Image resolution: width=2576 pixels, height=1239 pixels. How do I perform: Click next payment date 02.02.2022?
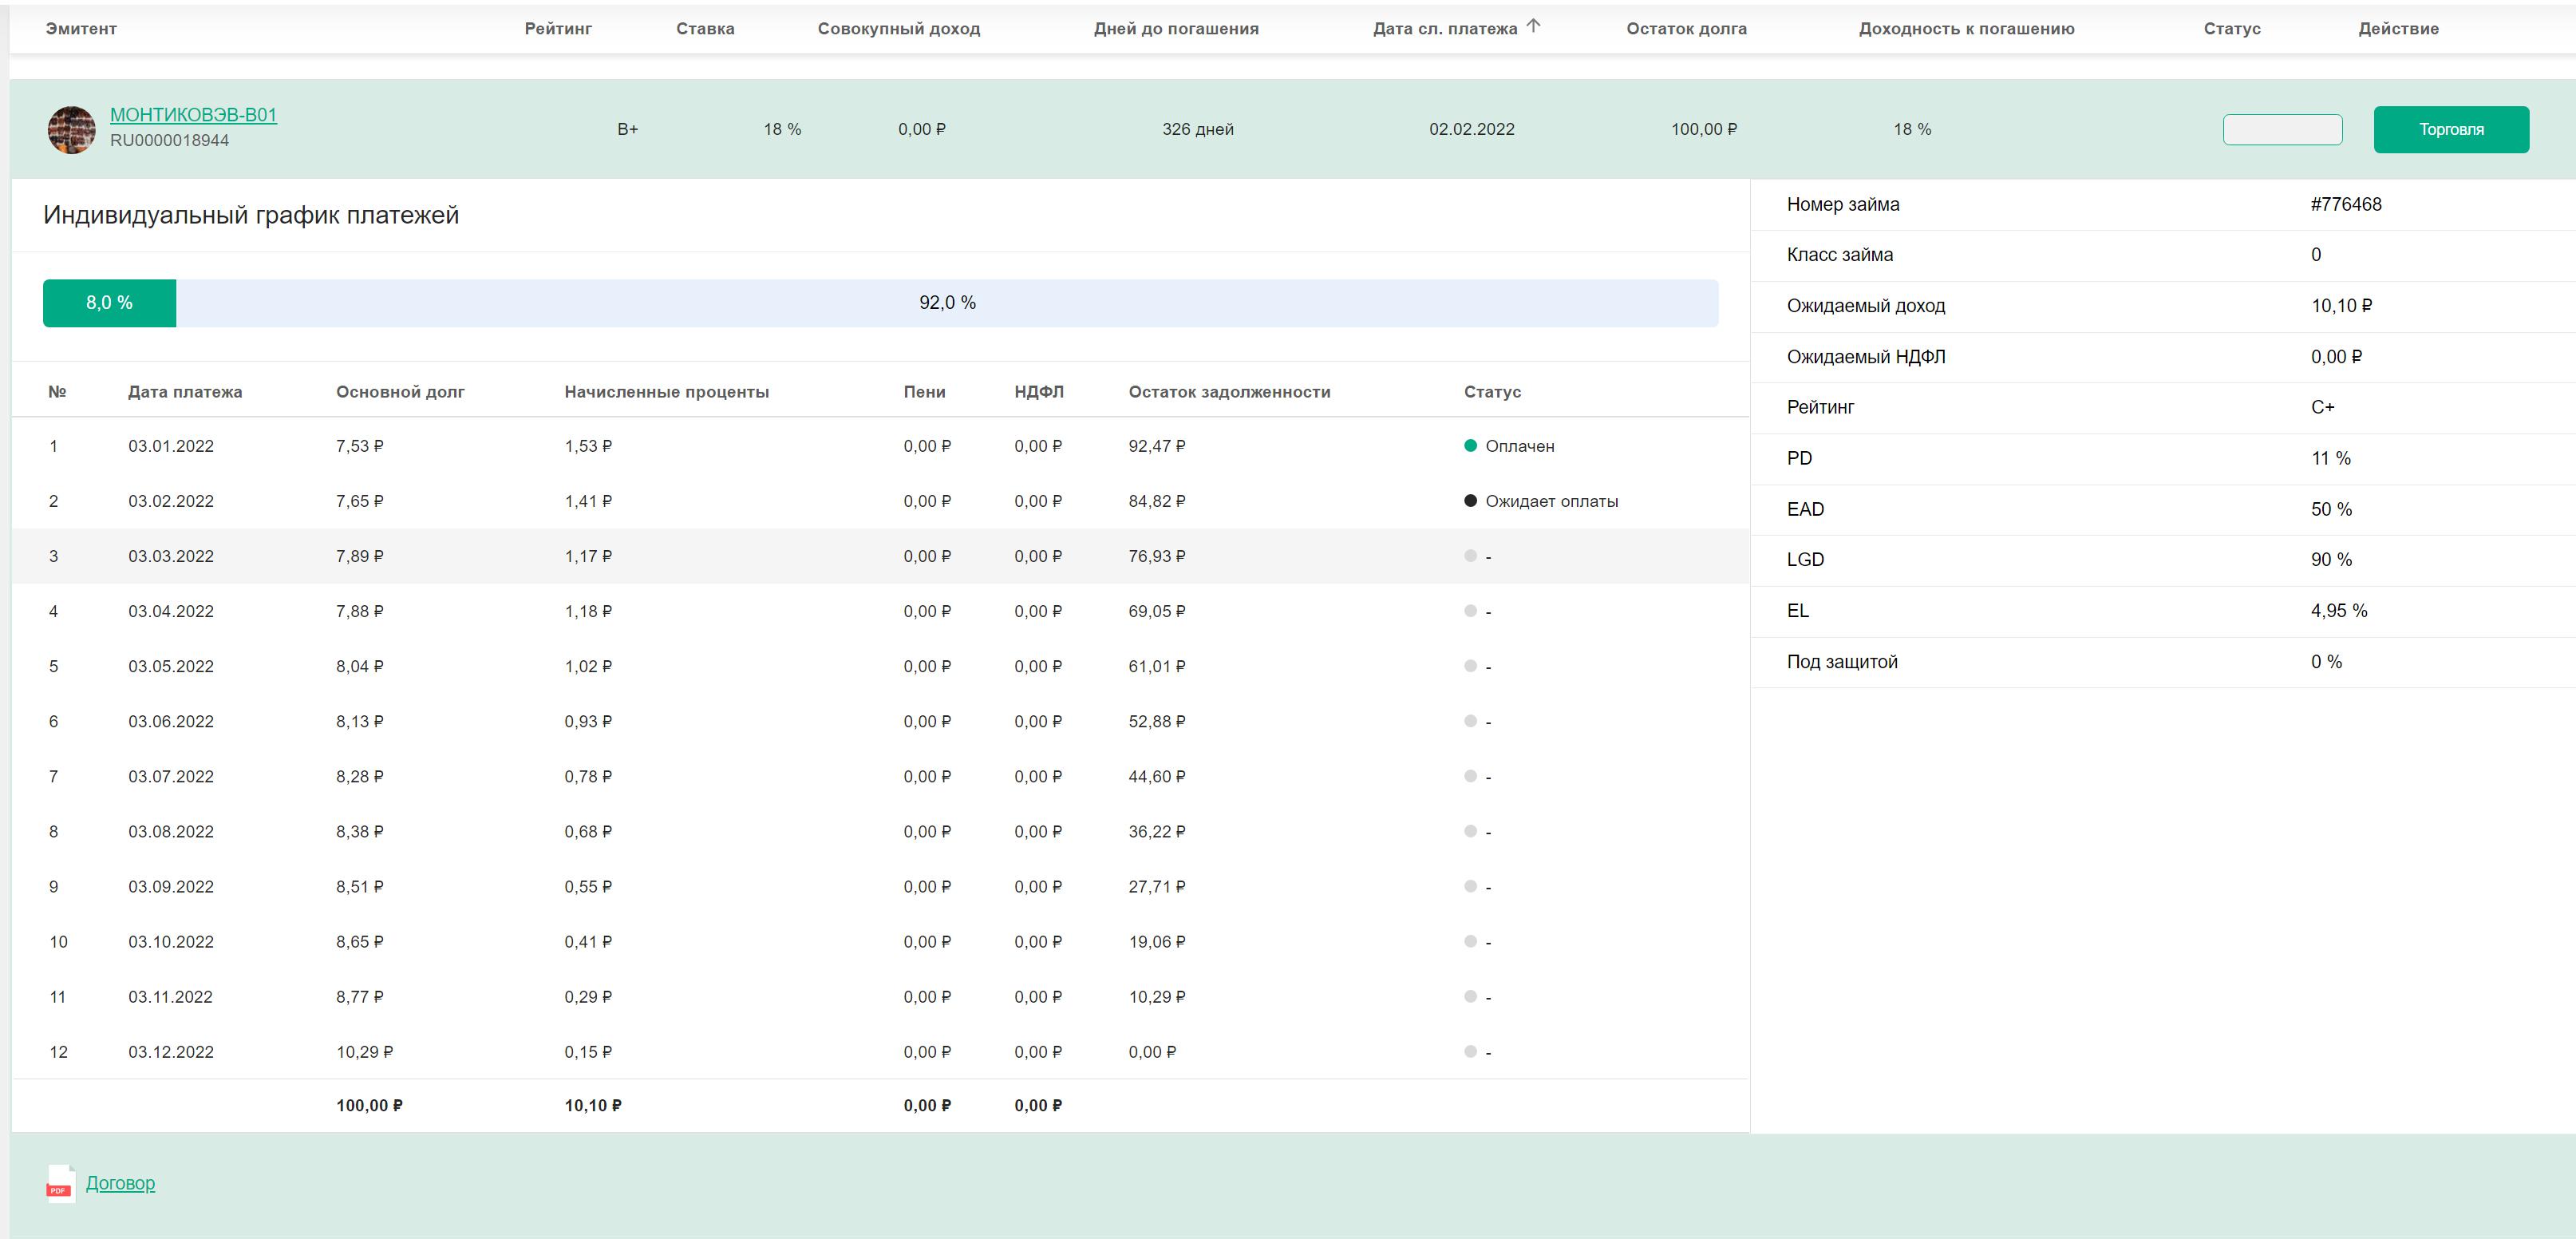coord(1472,130)
